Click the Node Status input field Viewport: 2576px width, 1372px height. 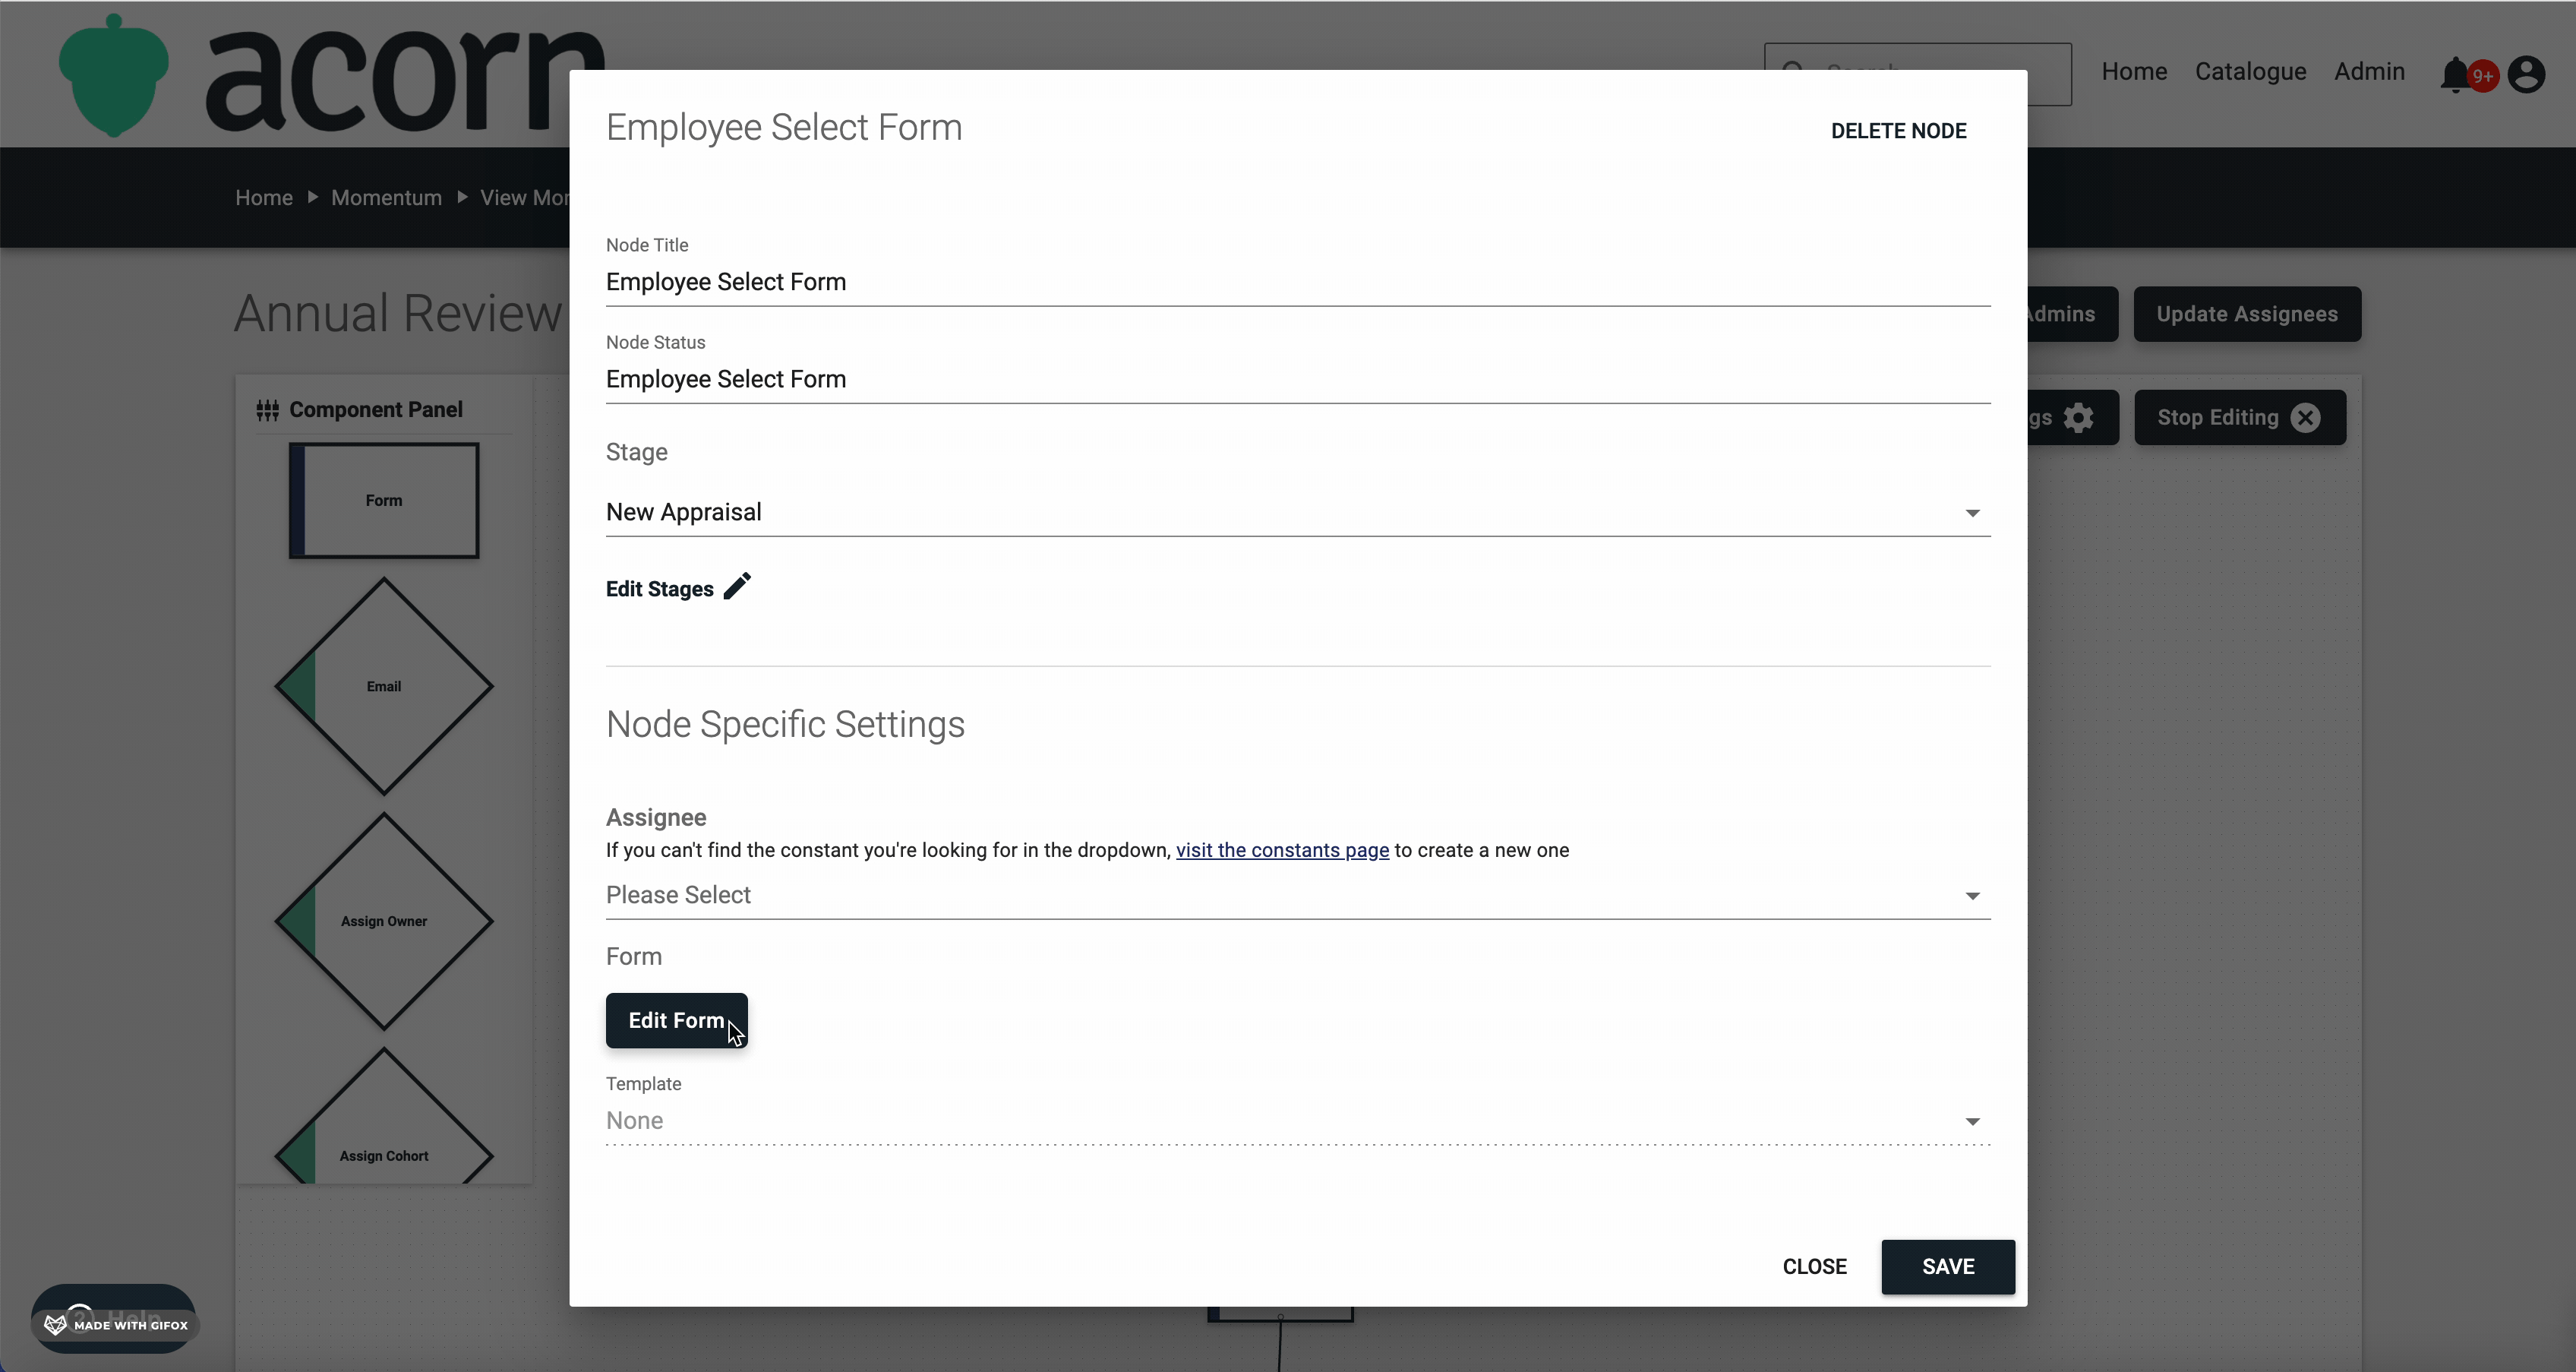pyautogui.click(x=1298, y=379)
